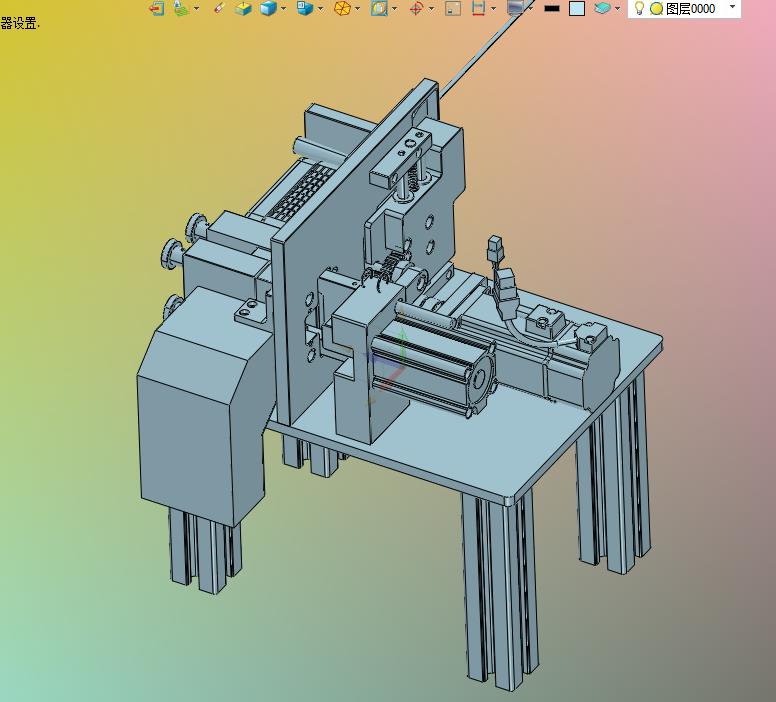
Task: Open the green layers icon dropdown arrow
Action: (x=196, y=8)
